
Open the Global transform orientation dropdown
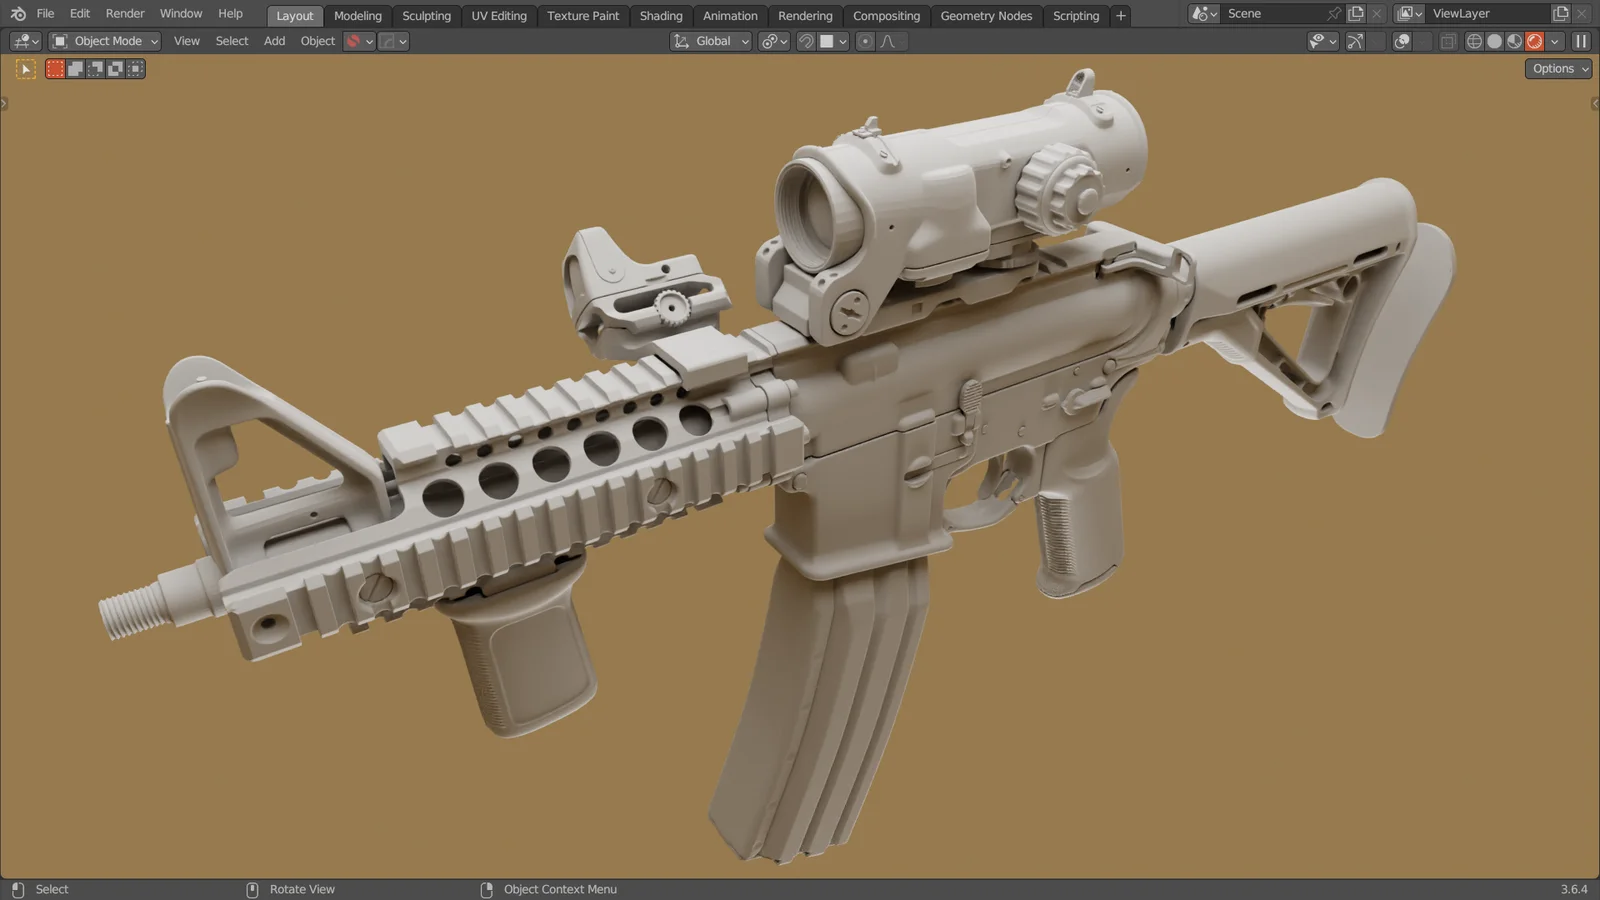pyautogui.click(x=710, y=41)
